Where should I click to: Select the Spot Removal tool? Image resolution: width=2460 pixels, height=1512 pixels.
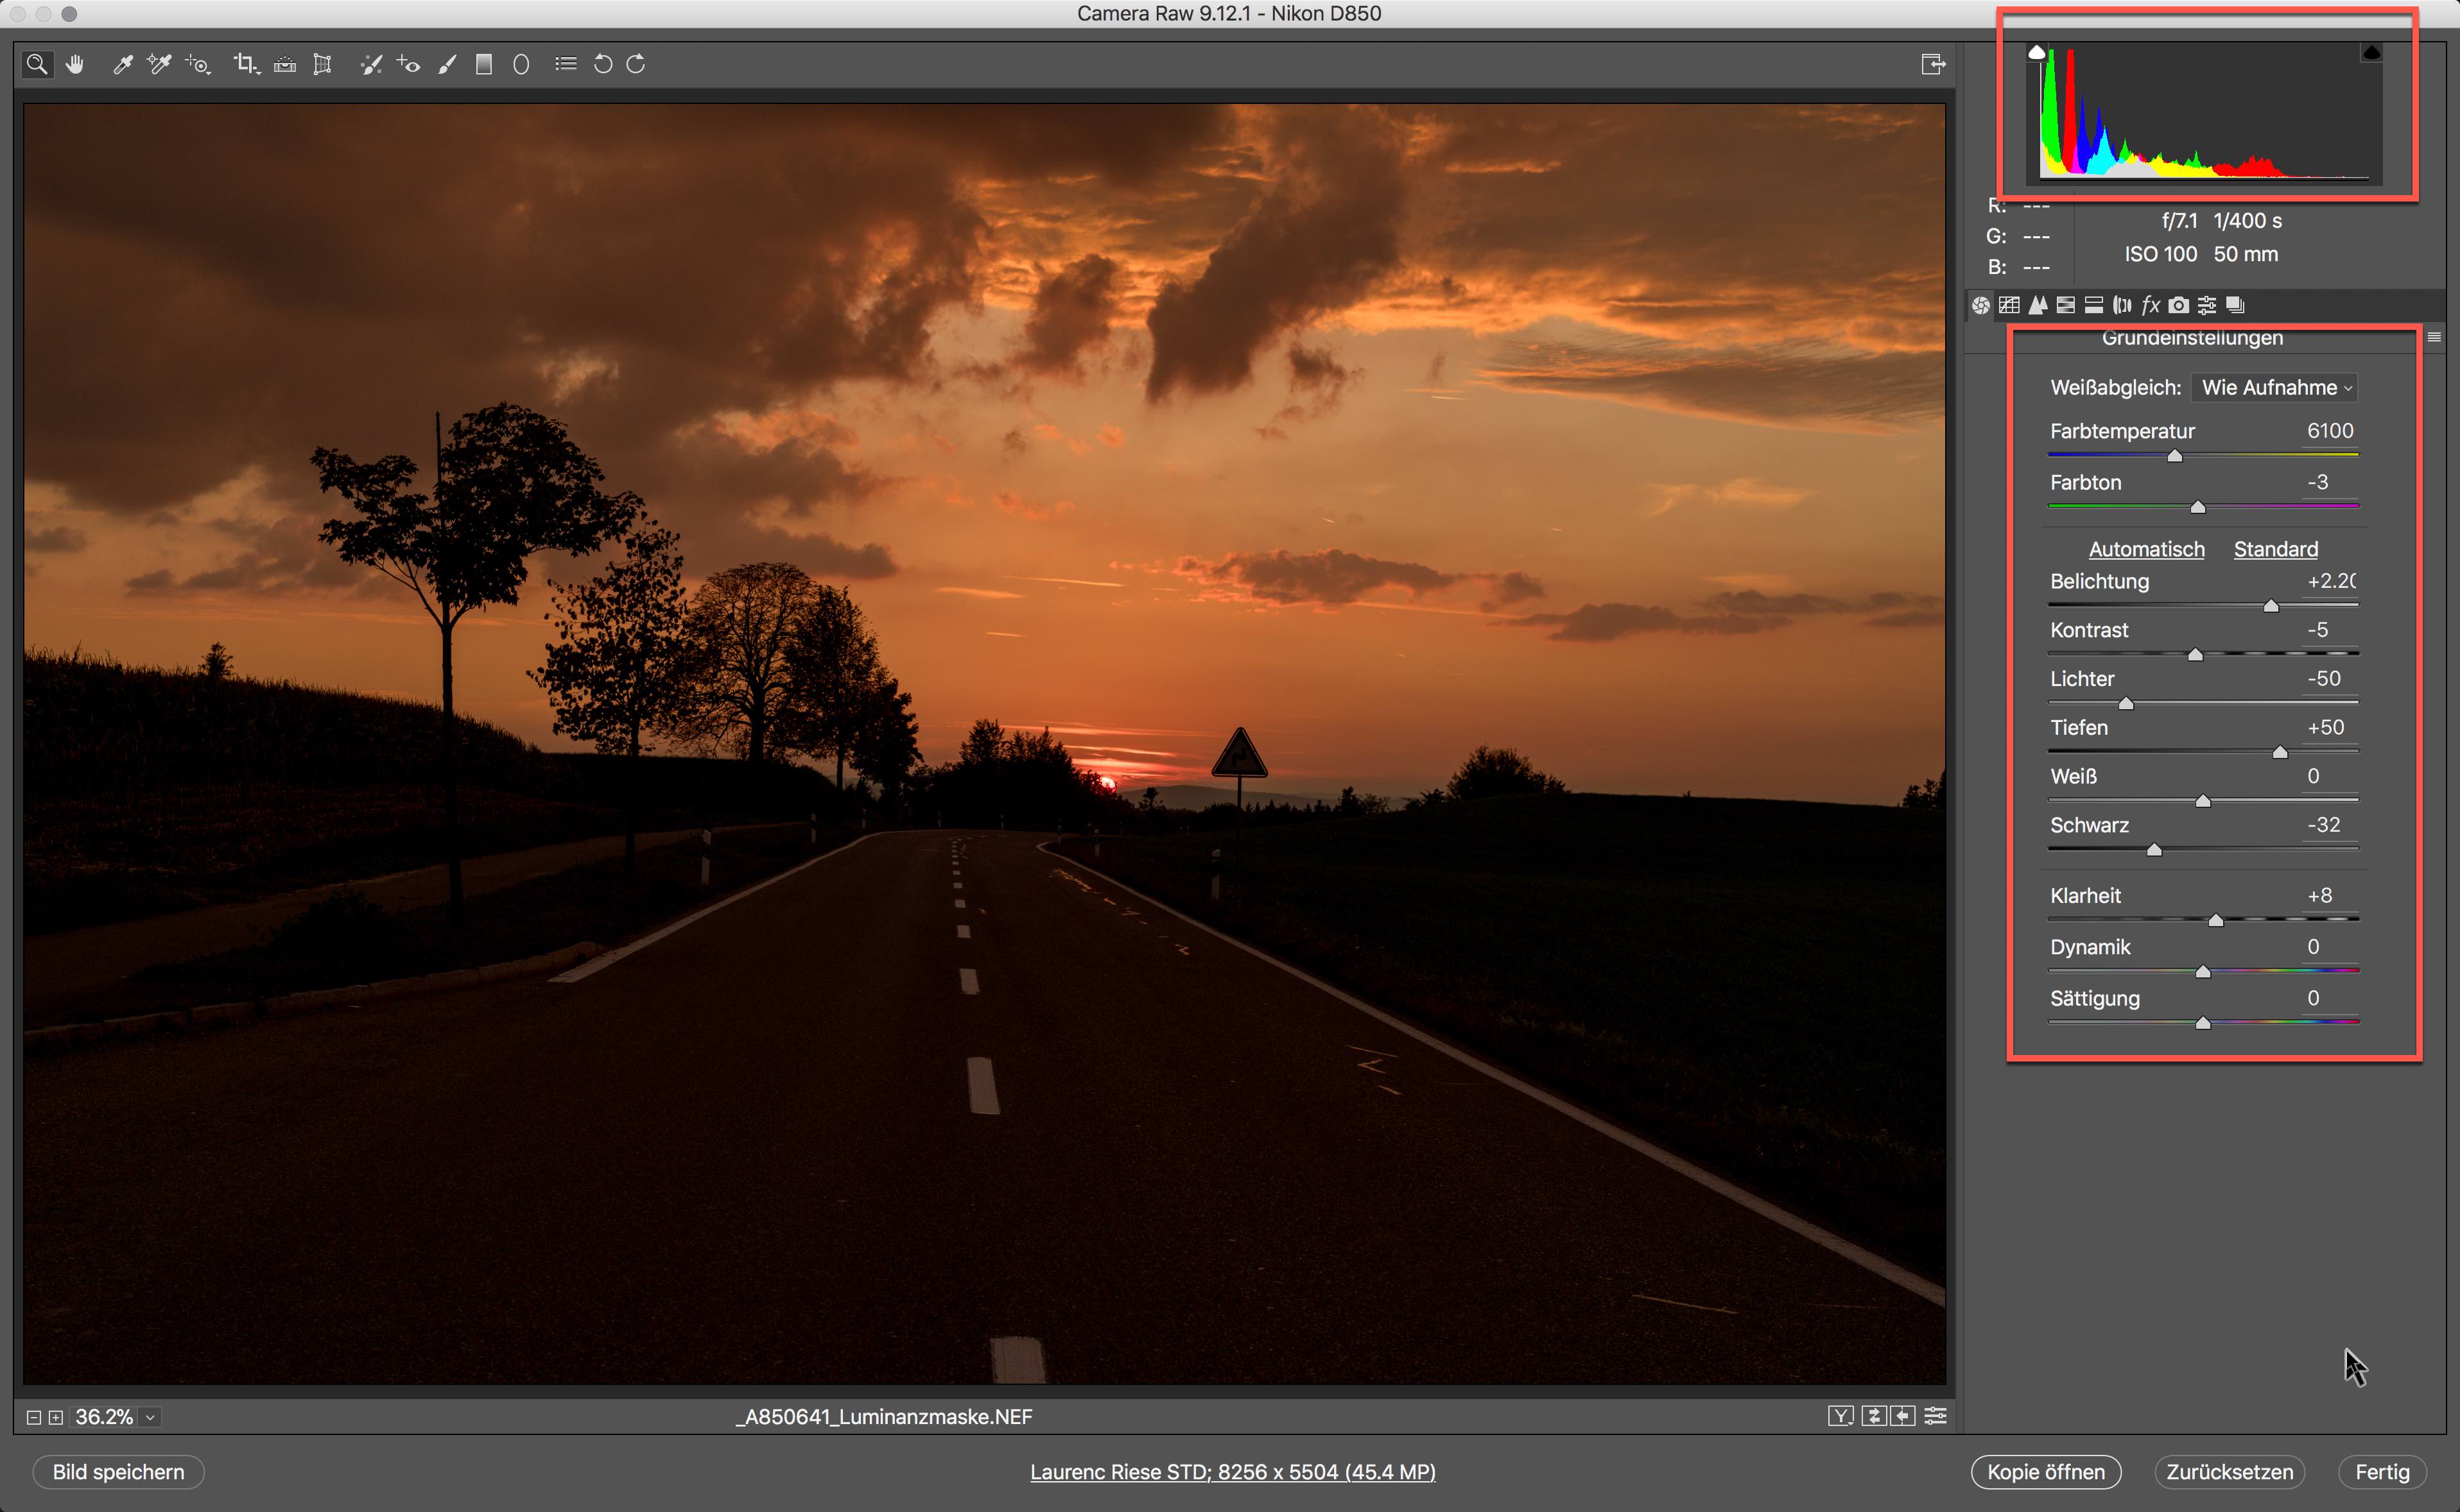(371, 65)
